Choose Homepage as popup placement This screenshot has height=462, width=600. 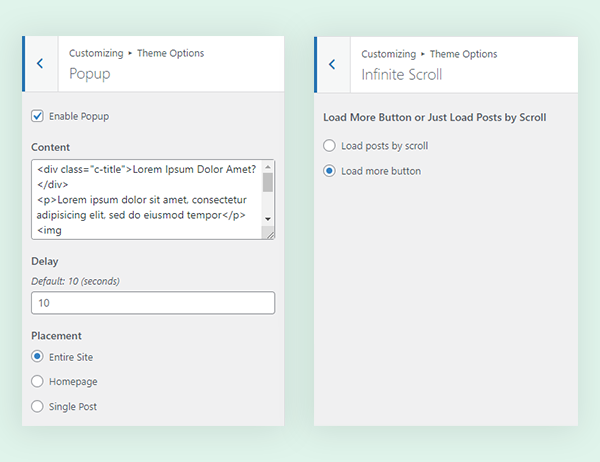coord(38,381)
